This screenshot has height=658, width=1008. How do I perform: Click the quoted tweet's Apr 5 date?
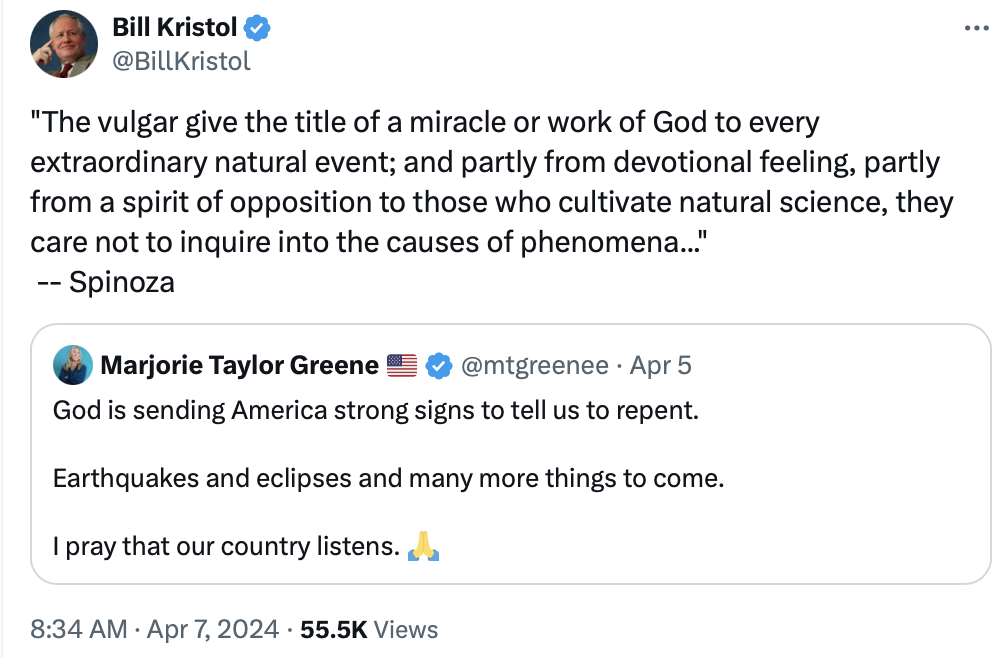coord(661,365)
